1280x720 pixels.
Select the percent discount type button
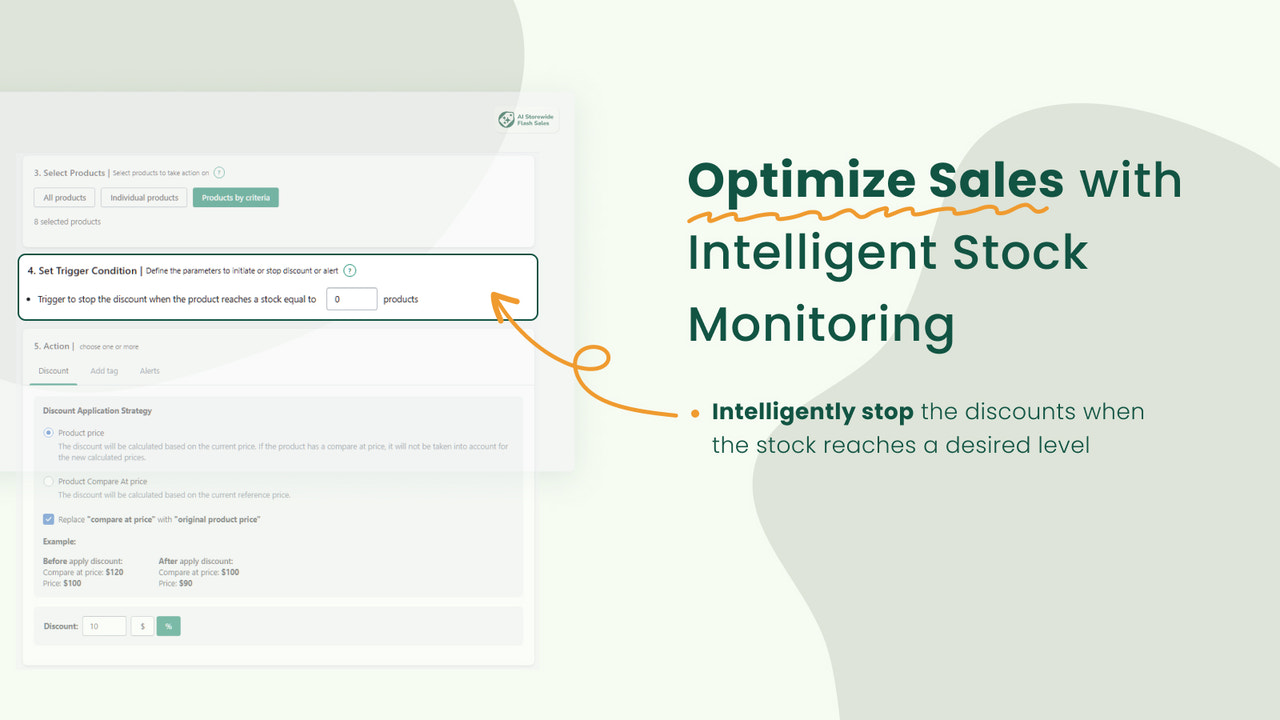(168, 626)
